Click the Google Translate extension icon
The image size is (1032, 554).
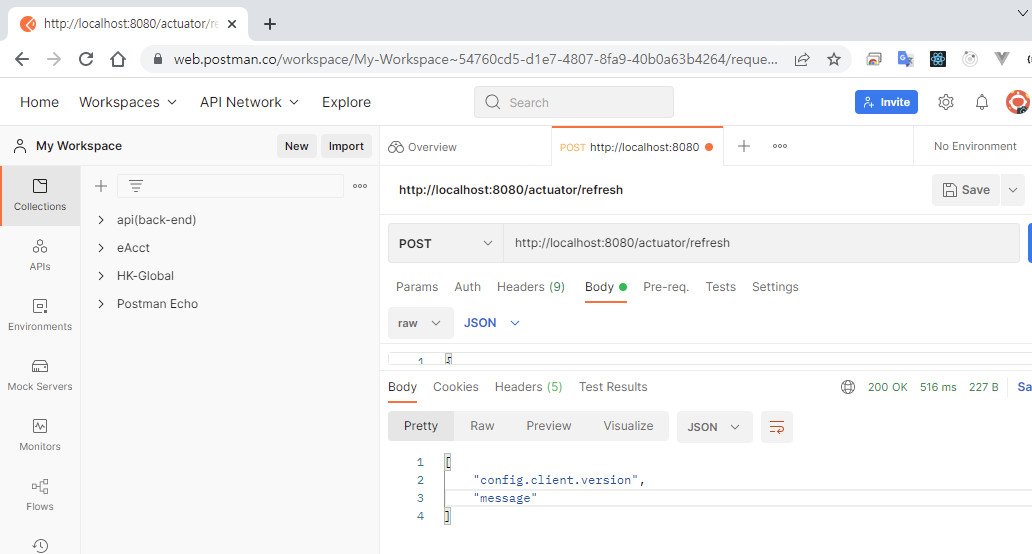tap(906, 59)
